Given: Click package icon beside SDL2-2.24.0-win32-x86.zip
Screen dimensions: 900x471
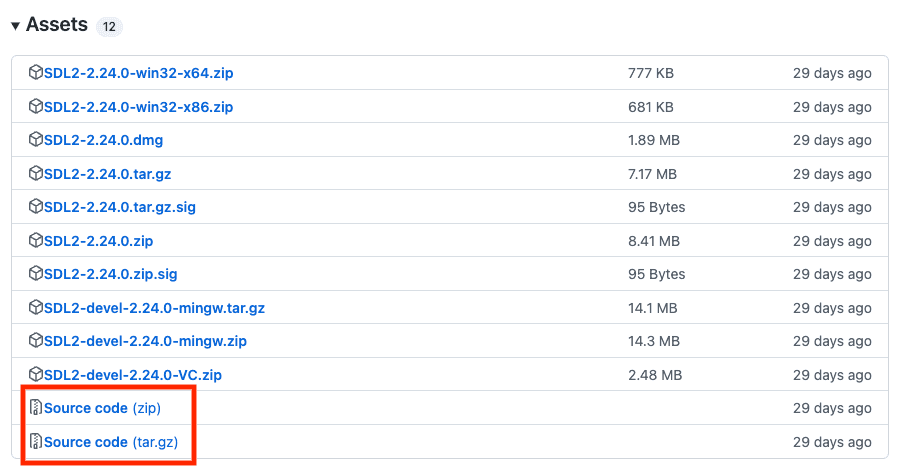Looking at the screenshot, I should pyautogui.click(x=36, y=107).
